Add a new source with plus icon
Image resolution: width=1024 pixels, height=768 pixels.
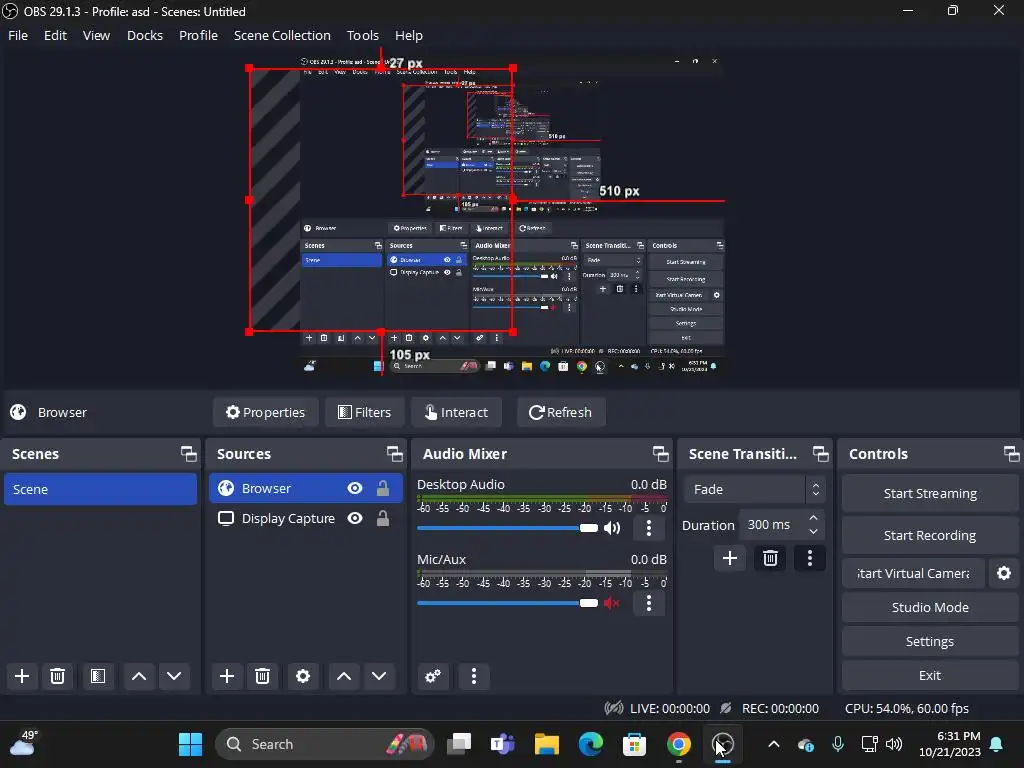click(227, 676)
